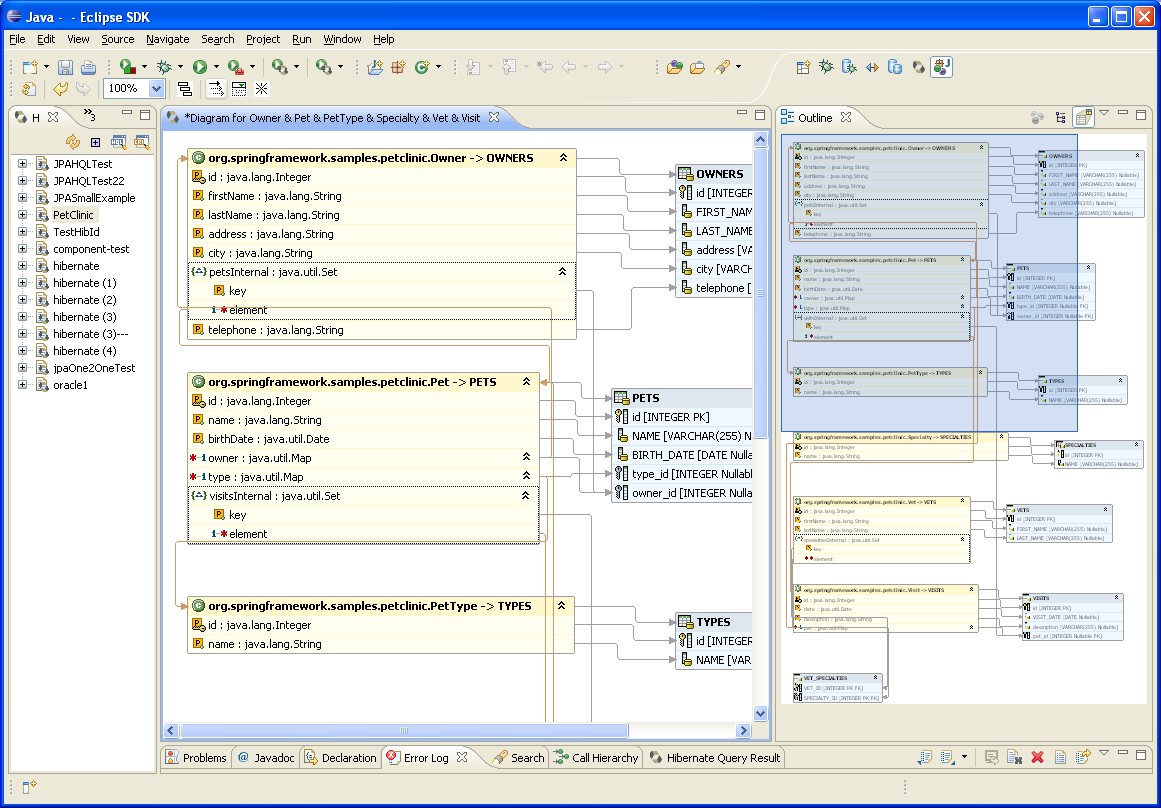Click the Undo arrow icon
Image resolution: width=1161 pixels, height=808 pixels.
click(60, 89)
